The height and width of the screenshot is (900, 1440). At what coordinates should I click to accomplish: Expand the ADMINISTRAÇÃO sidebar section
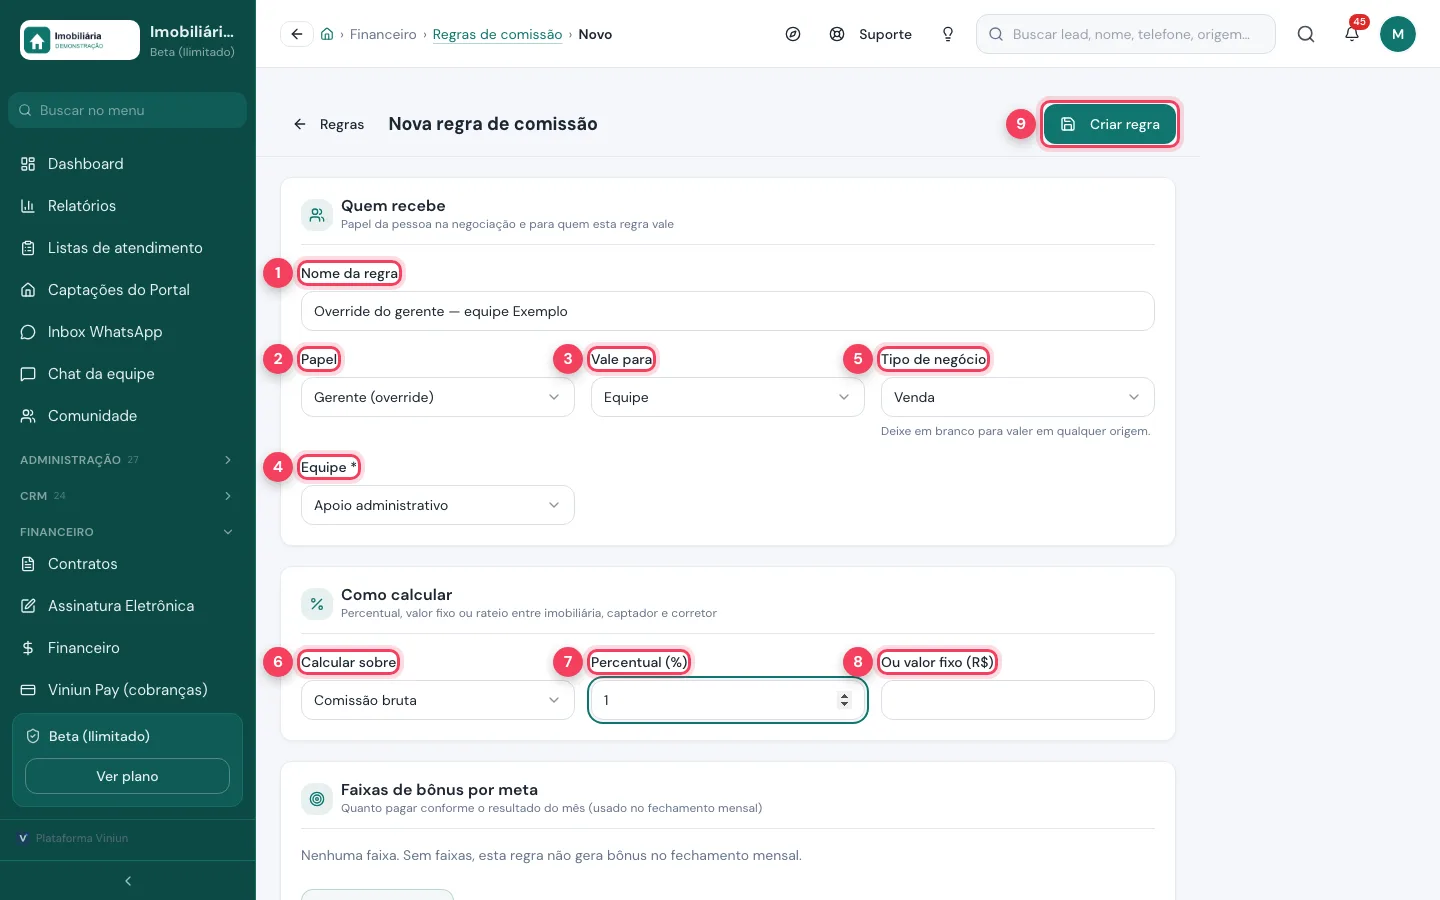point(127,460)
